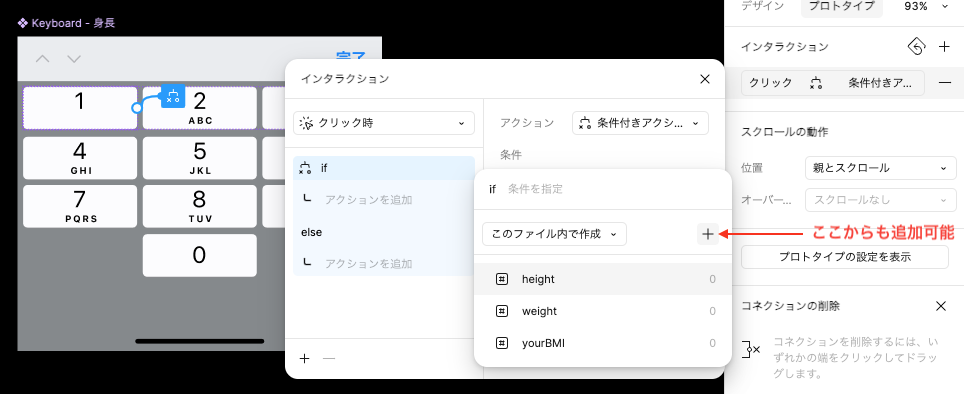Screen dimensions: 964x394
Task: Click the plus icon at the dialog bottom
Action: point(304,358)
